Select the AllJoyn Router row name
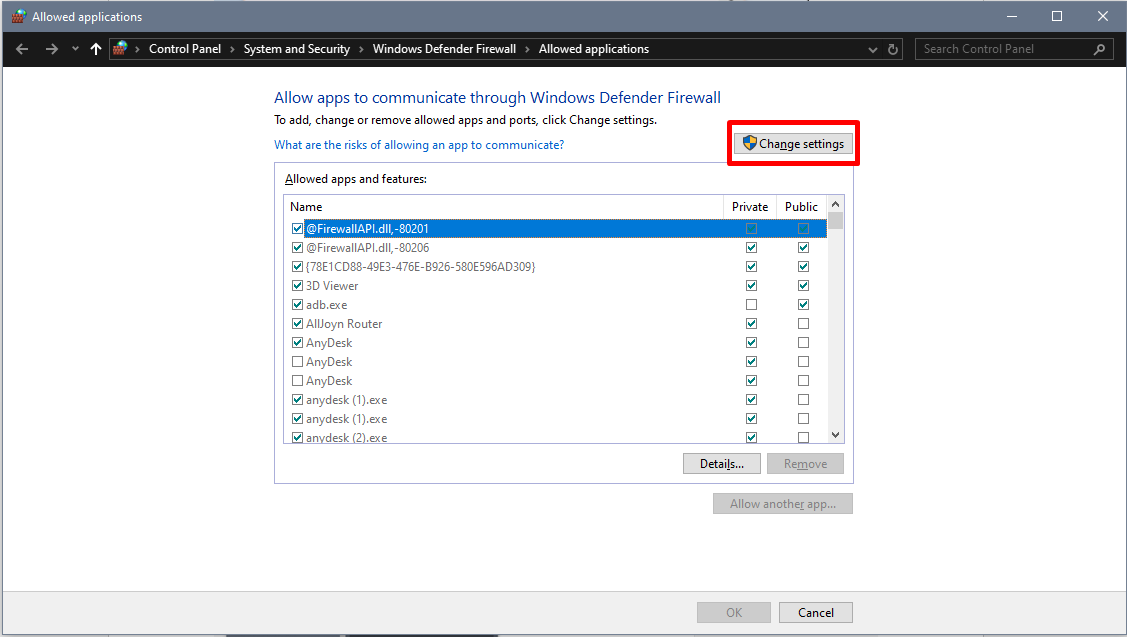 tap(344, 324)
